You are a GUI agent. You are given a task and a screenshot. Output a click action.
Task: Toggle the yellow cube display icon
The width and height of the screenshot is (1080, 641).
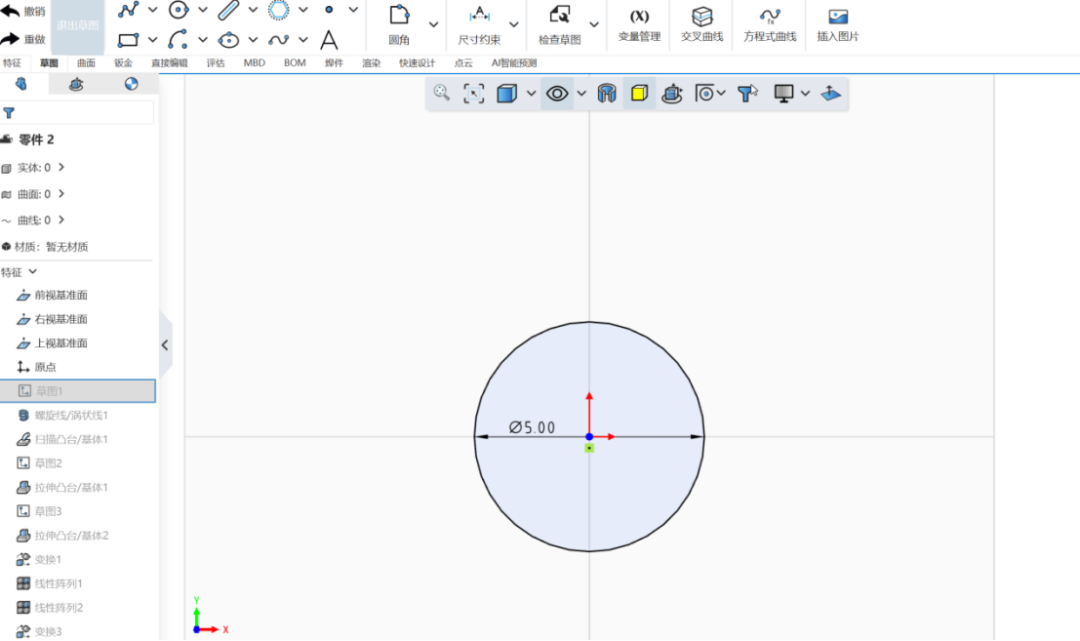pos(639,93)
